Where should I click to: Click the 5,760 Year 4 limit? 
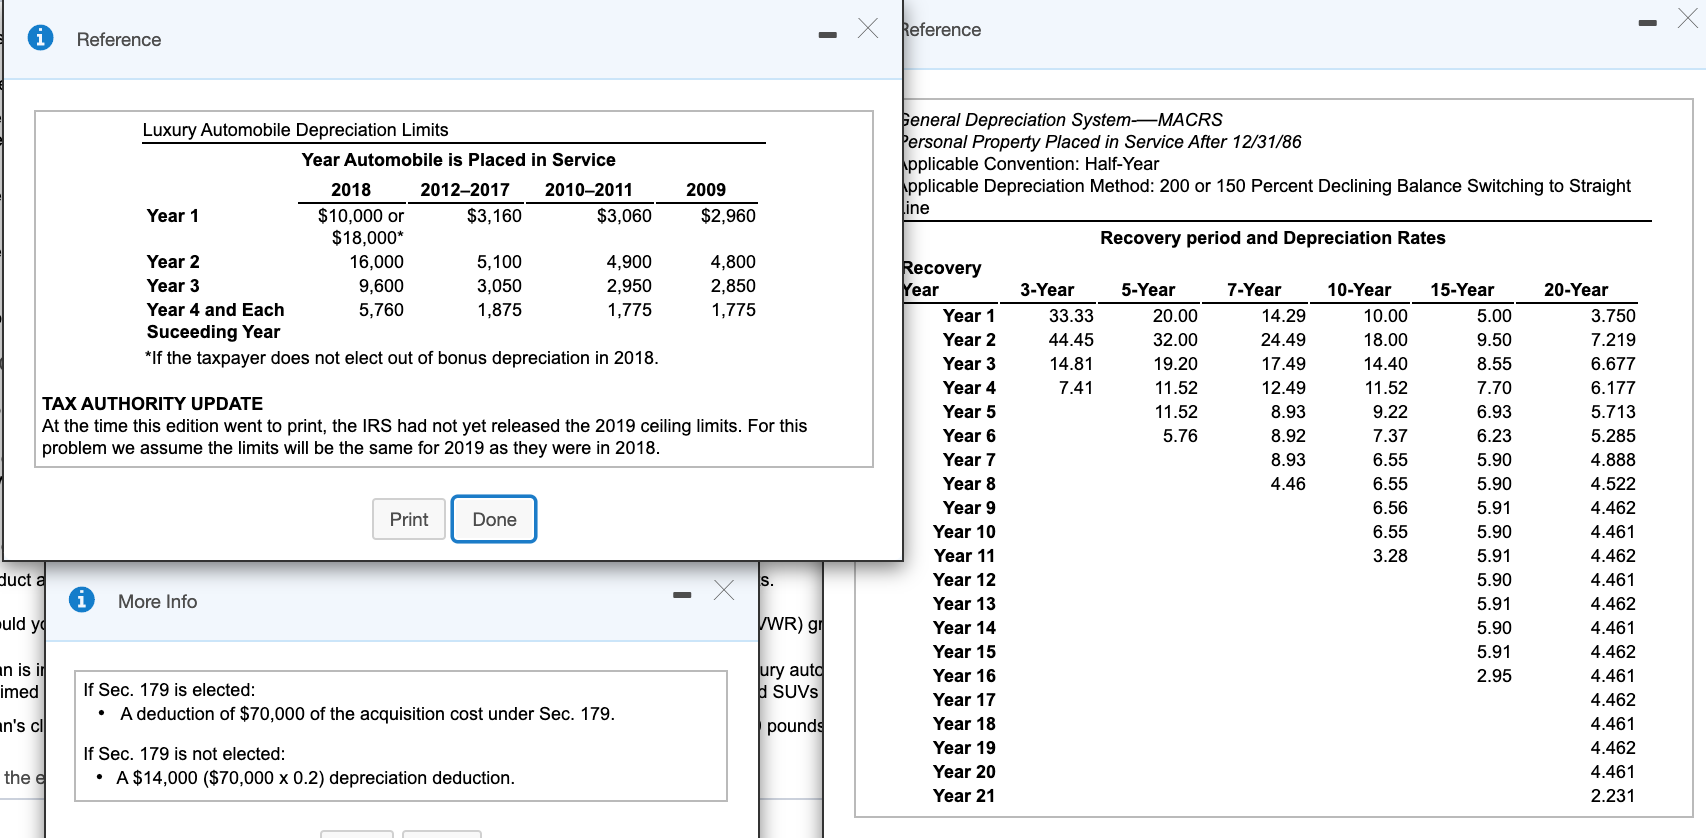tap(381, 310)
